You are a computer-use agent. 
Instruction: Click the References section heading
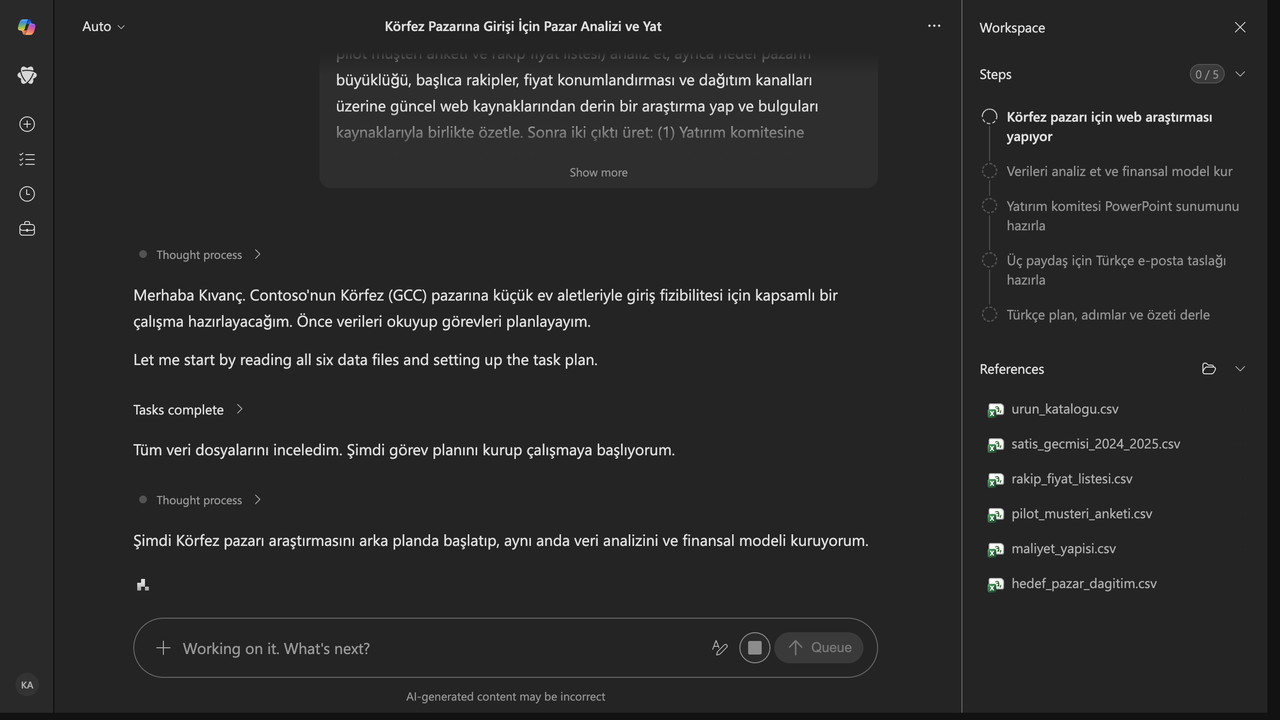[1011, 369]
